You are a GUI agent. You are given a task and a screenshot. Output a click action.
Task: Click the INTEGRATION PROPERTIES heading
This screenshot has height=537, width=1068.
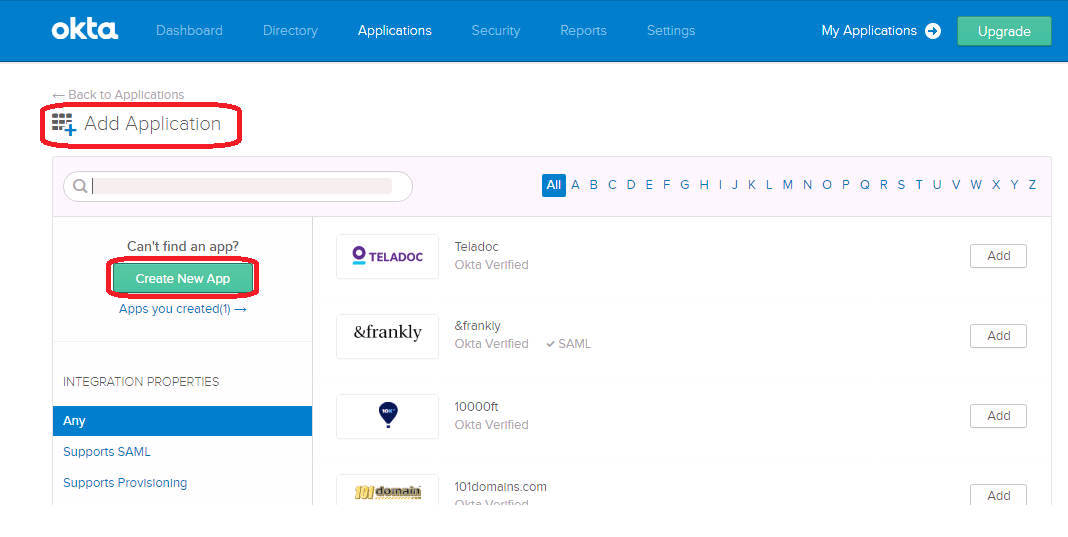[x=141, y=382]
